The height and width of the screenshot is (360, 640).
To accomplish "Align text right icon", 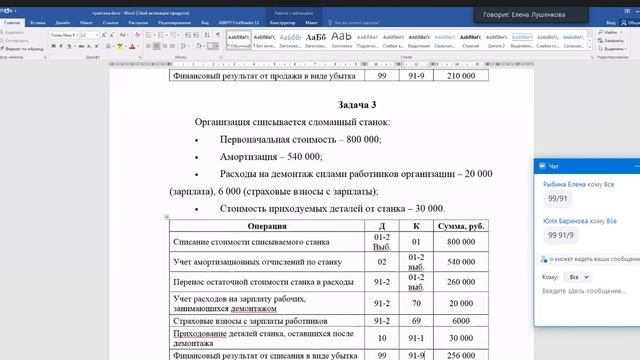I will pyautogui.click(x=164, y=46).
